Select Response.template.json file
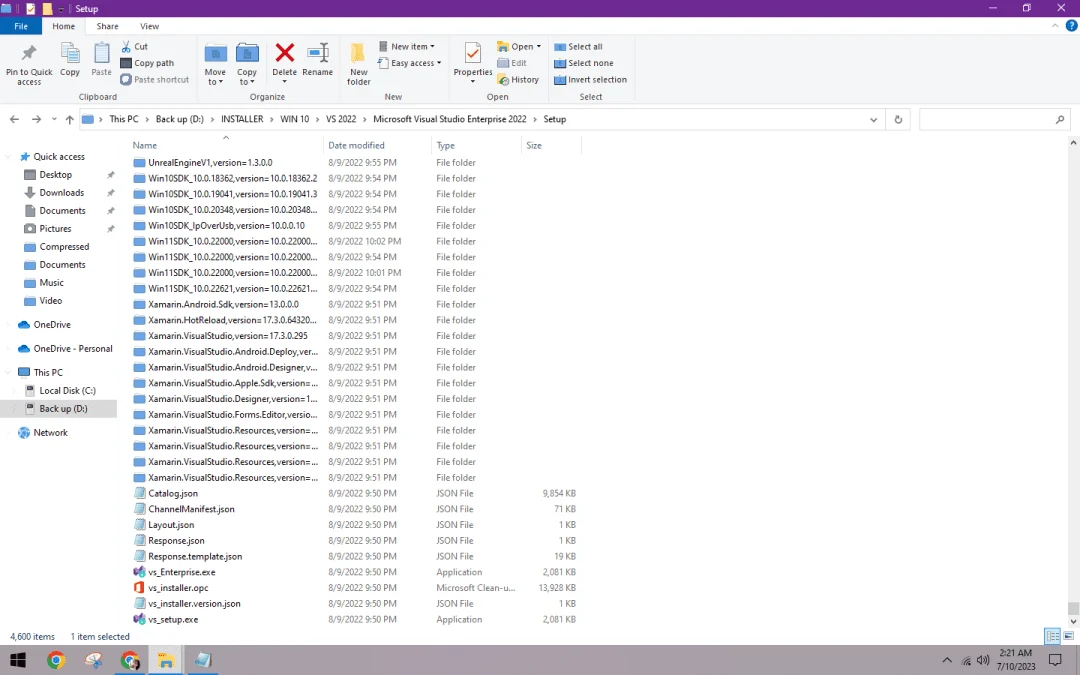 [x=195, y=556]
